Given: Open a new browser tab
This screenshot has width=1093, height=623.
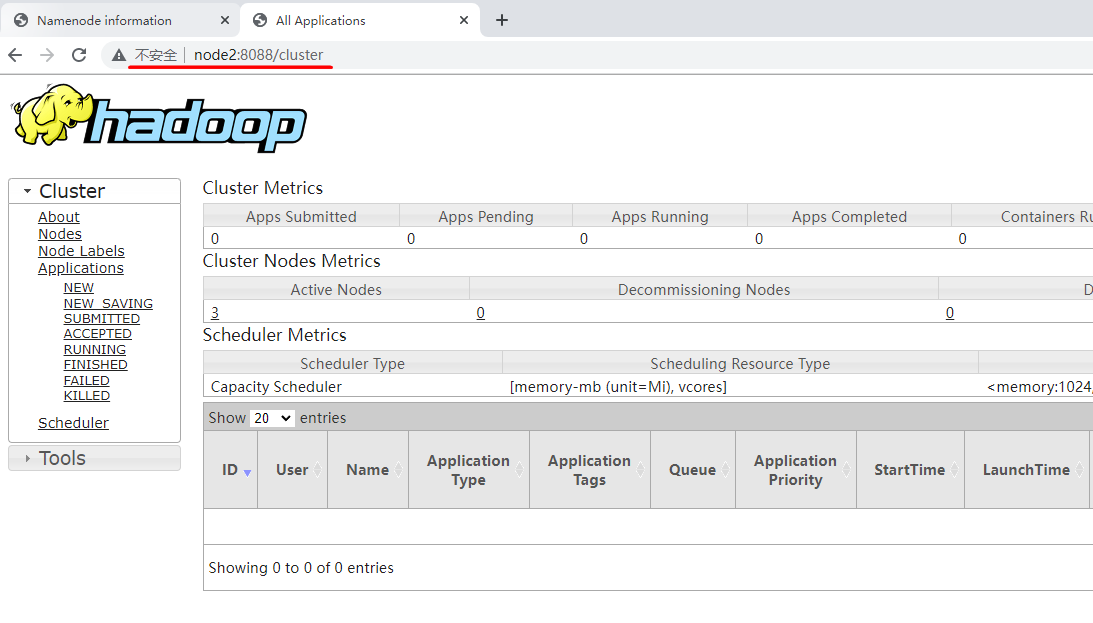Looking at the screenshot, I should pos(502,20).
